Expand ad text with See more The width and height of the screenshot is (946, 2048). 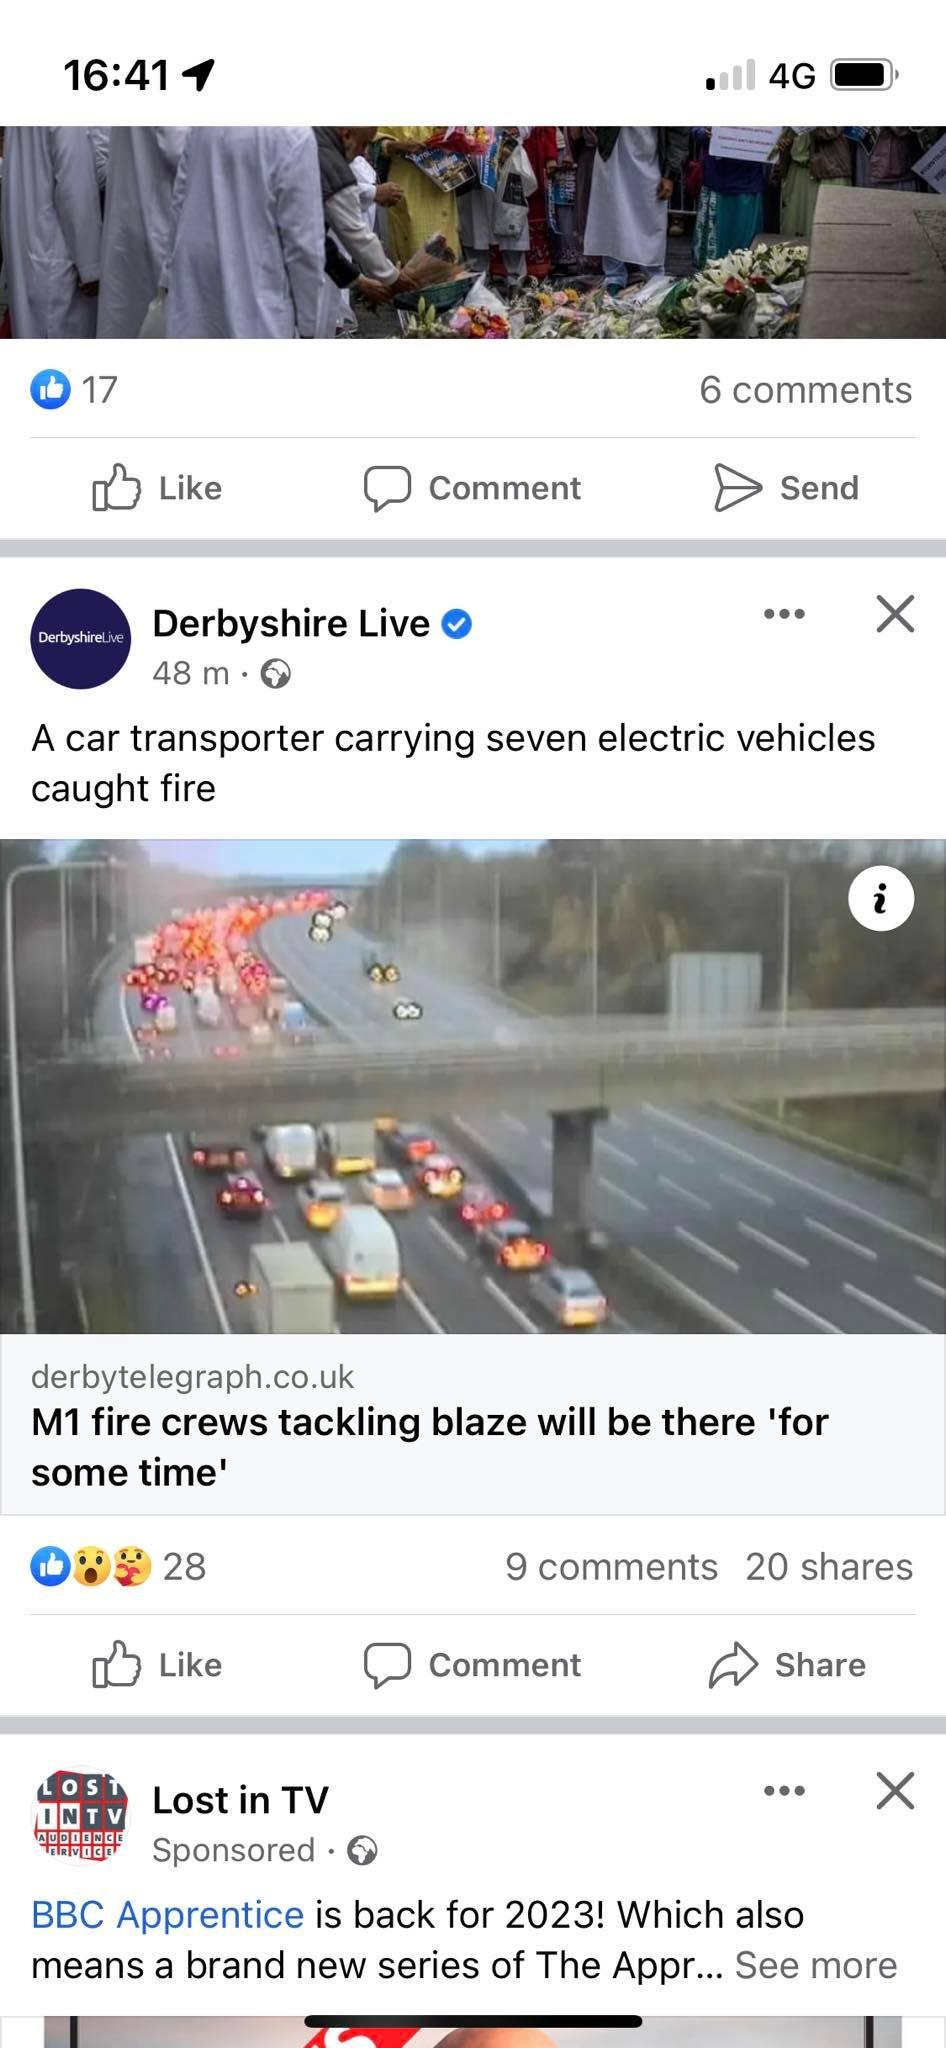coord(816,1965)
